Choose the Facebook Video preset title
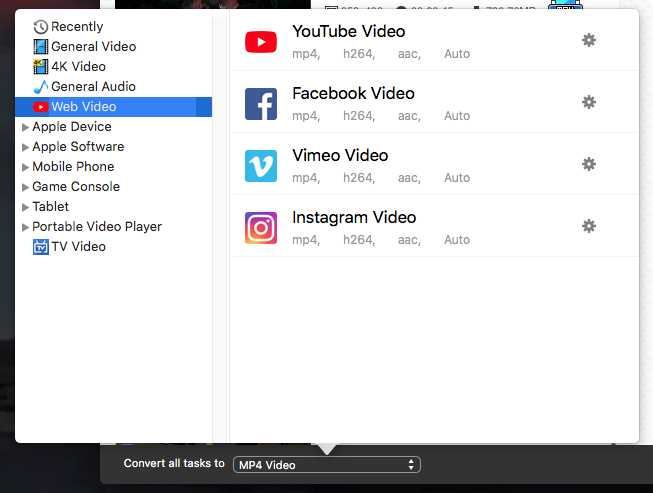Image resolution: width=653 pixels, height=493 pixels. click(x=353, y=93)
